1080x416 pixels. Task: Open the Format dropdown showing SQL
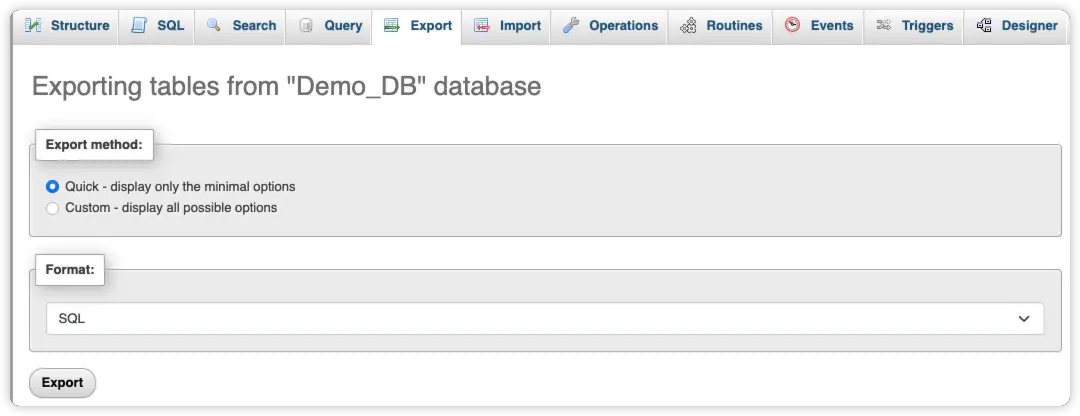tap(545, 318)
